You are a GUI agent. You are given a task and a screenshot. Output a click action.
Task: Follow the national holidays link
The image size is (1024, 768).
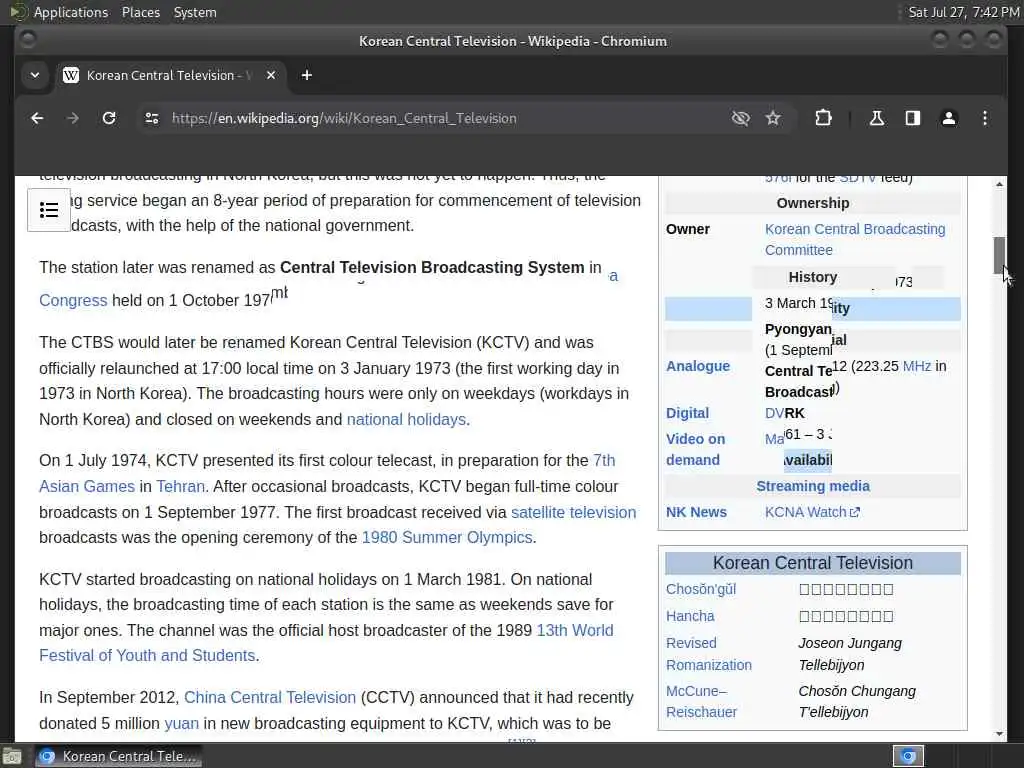coord(406,419)
